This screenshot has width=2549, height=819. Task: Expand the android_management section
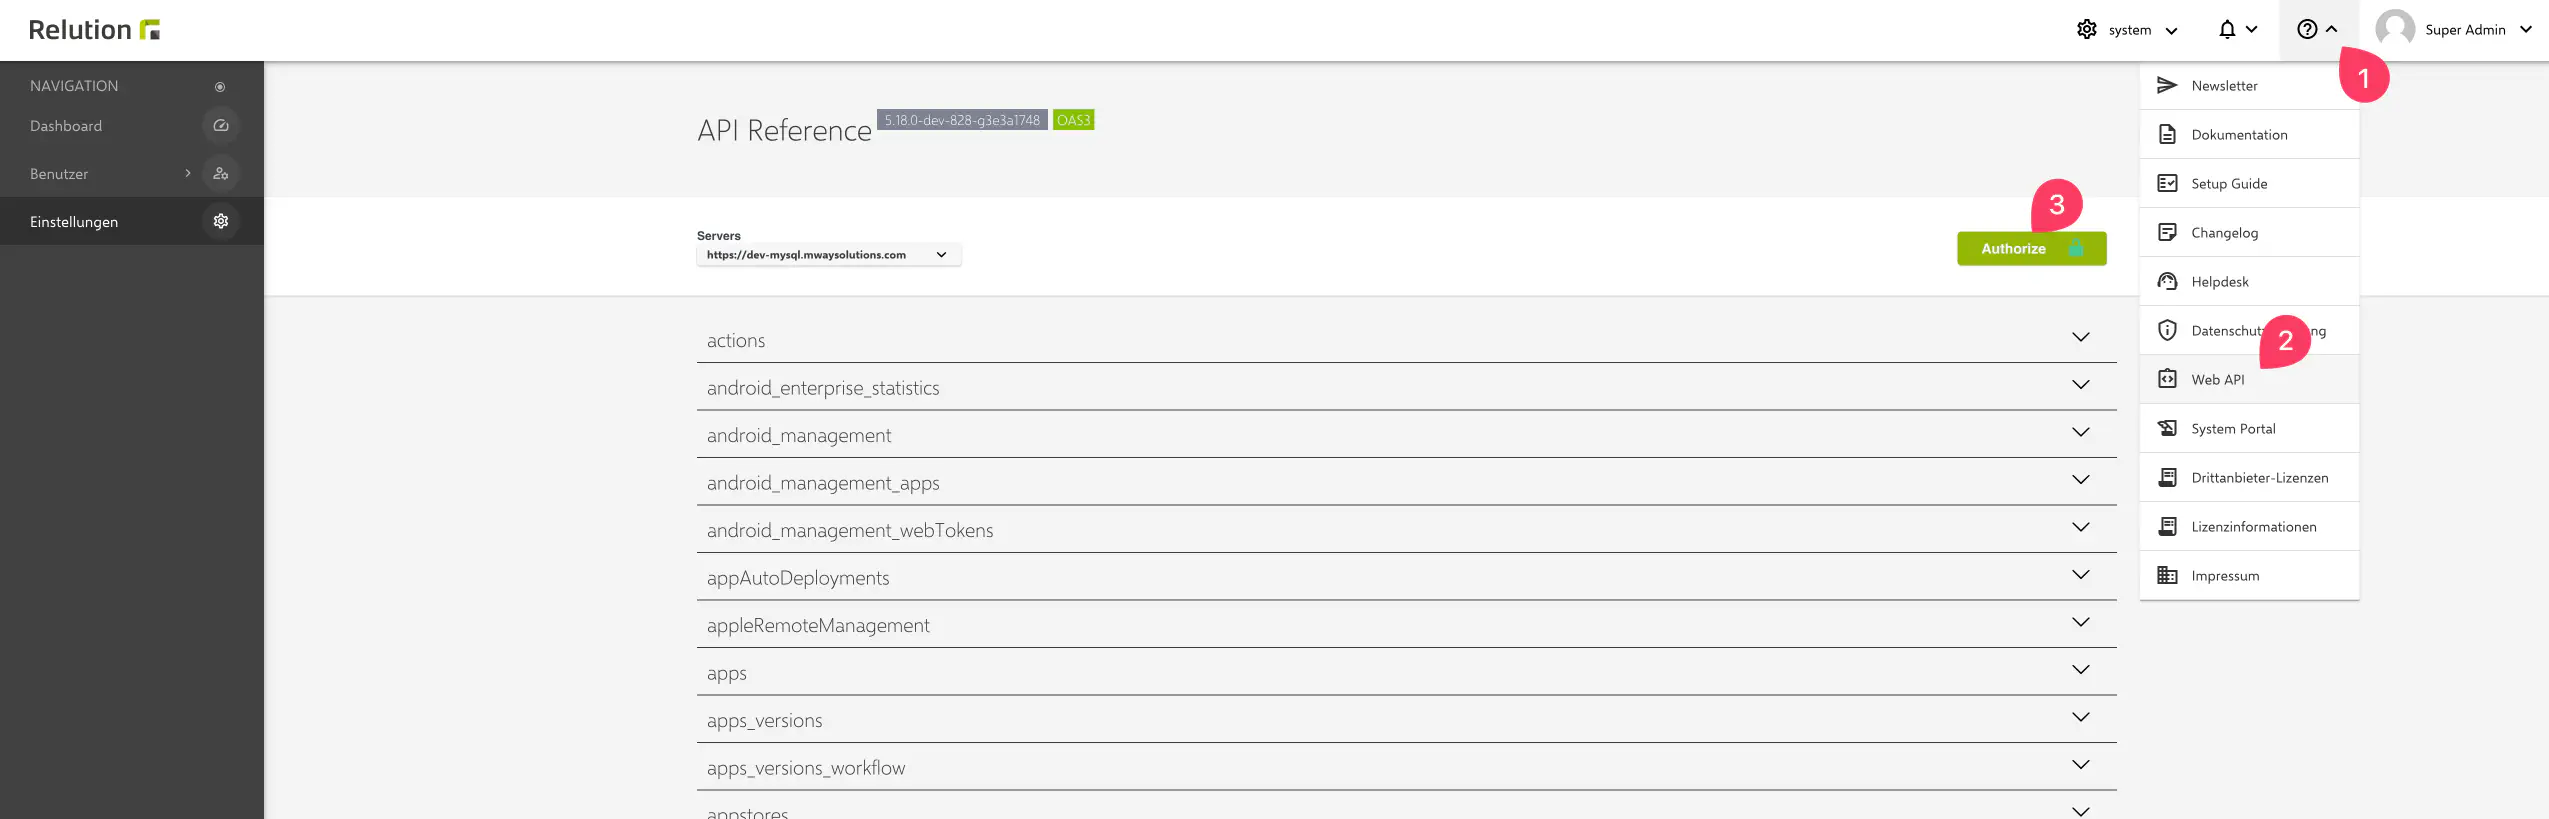tap(2080, 433)
